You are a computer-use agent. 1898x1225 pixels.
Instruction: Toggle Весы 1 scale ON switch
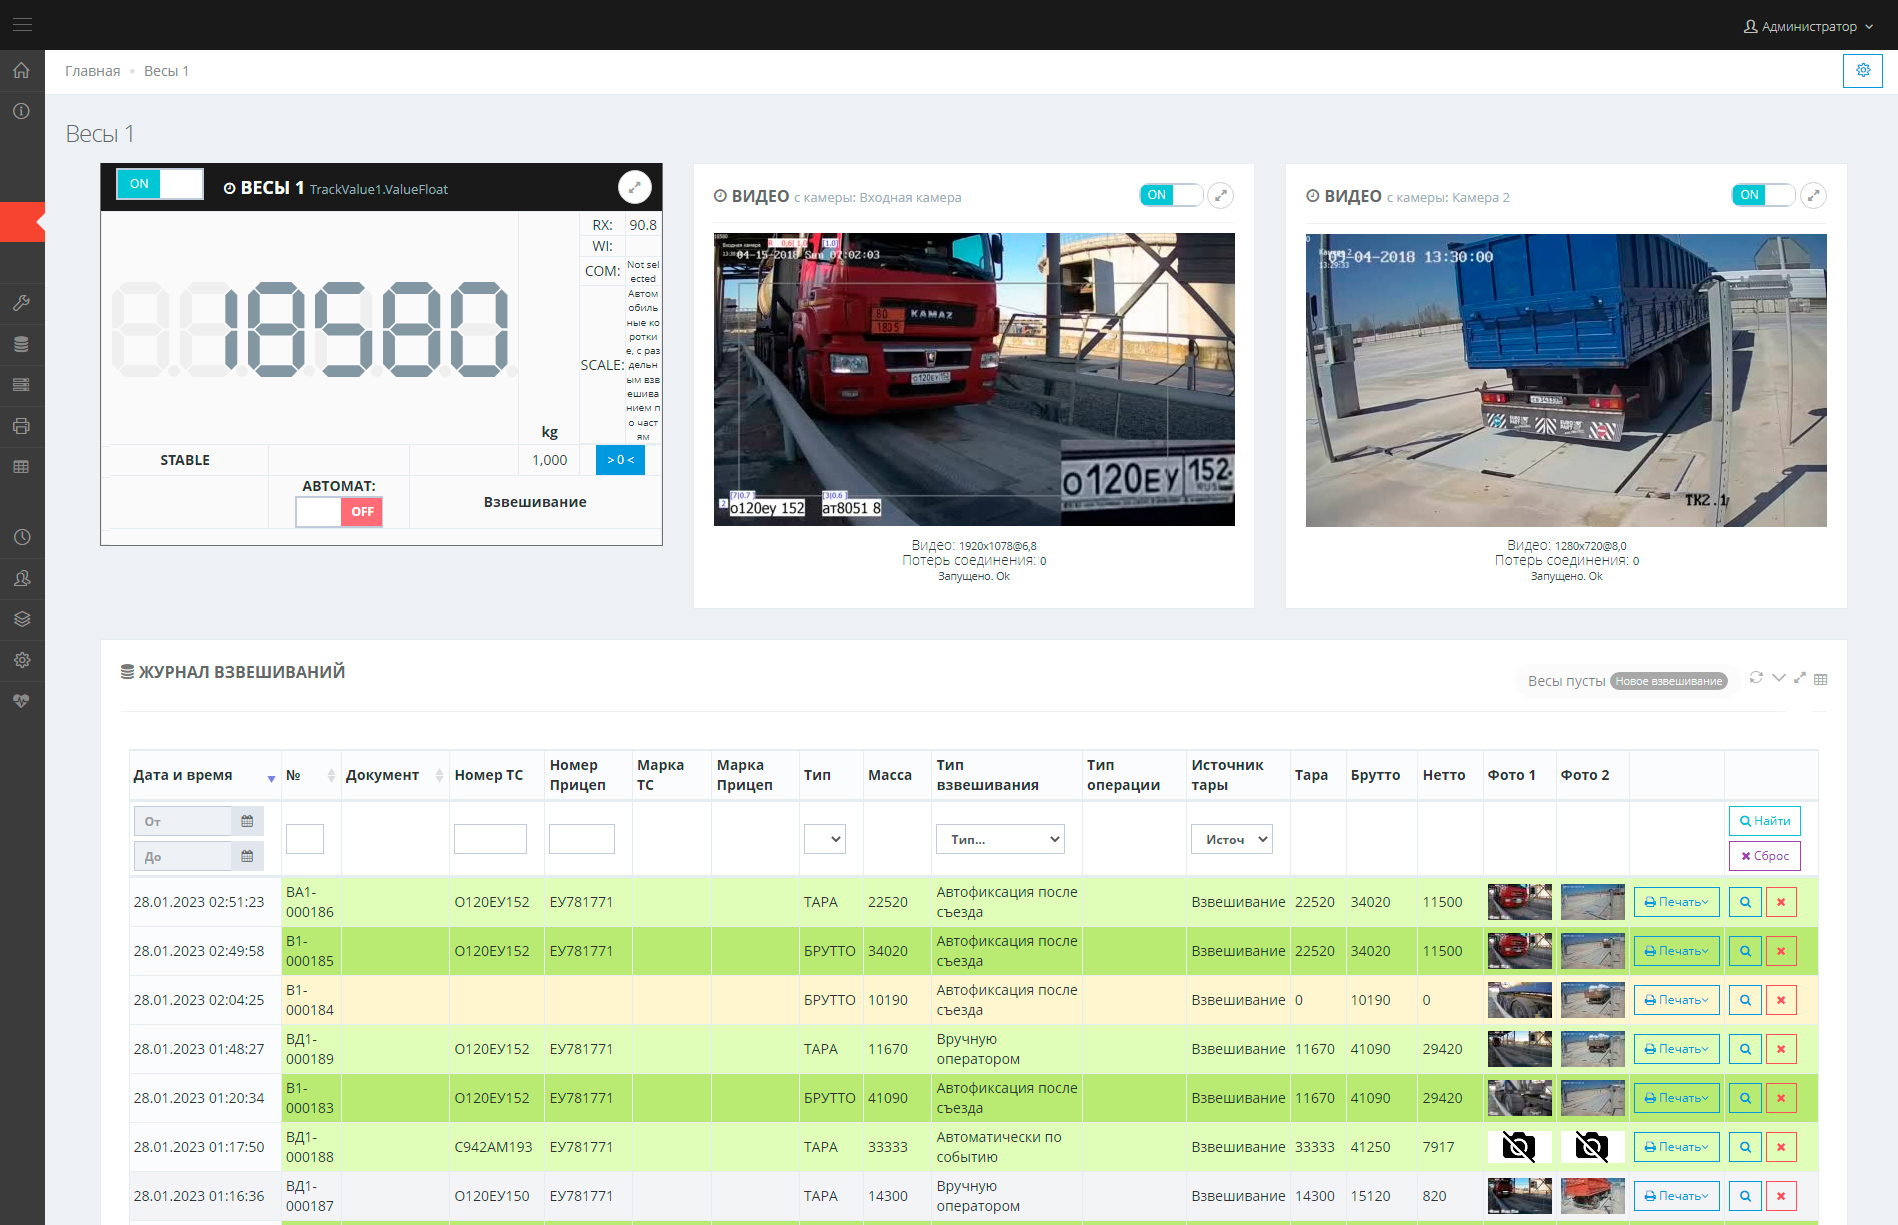point(160,184)
